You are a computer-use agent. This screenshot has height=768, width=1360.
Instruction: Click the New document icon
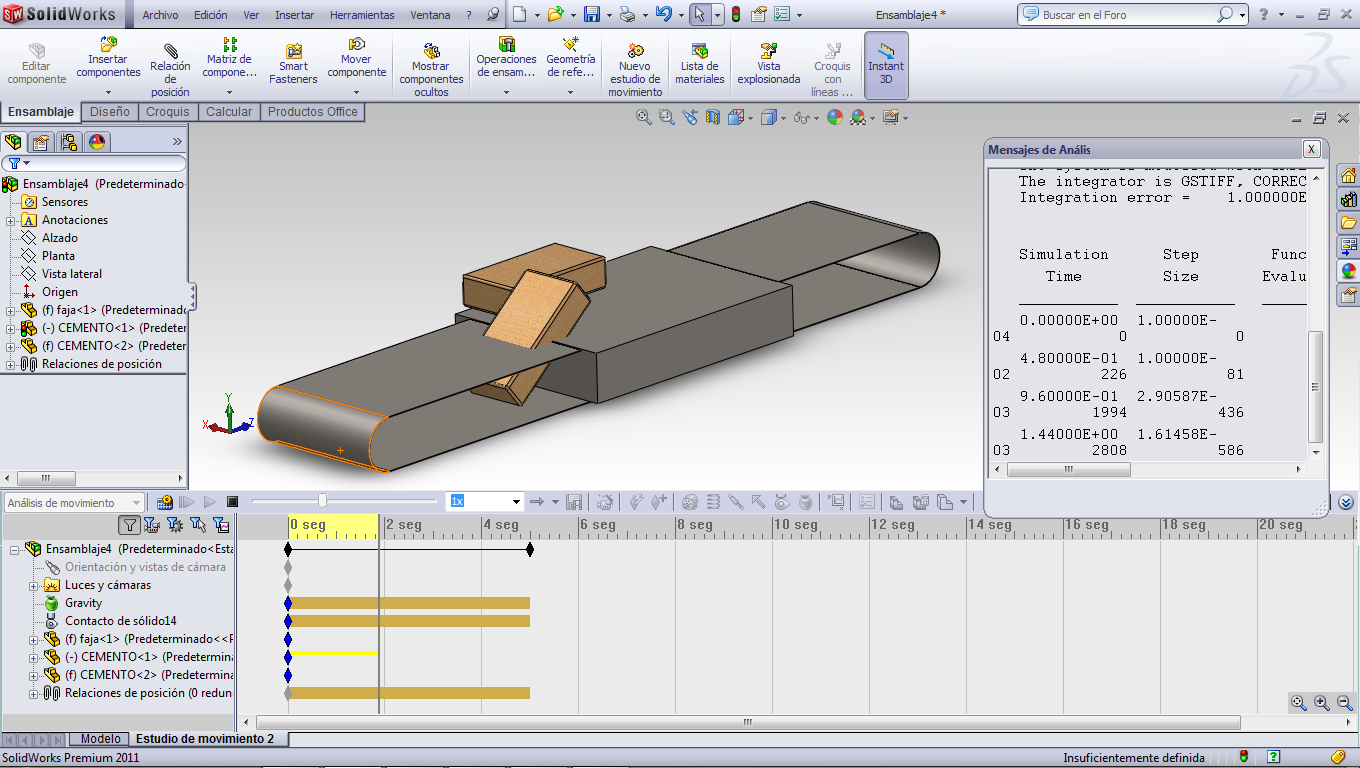click(x=519, y=14)
